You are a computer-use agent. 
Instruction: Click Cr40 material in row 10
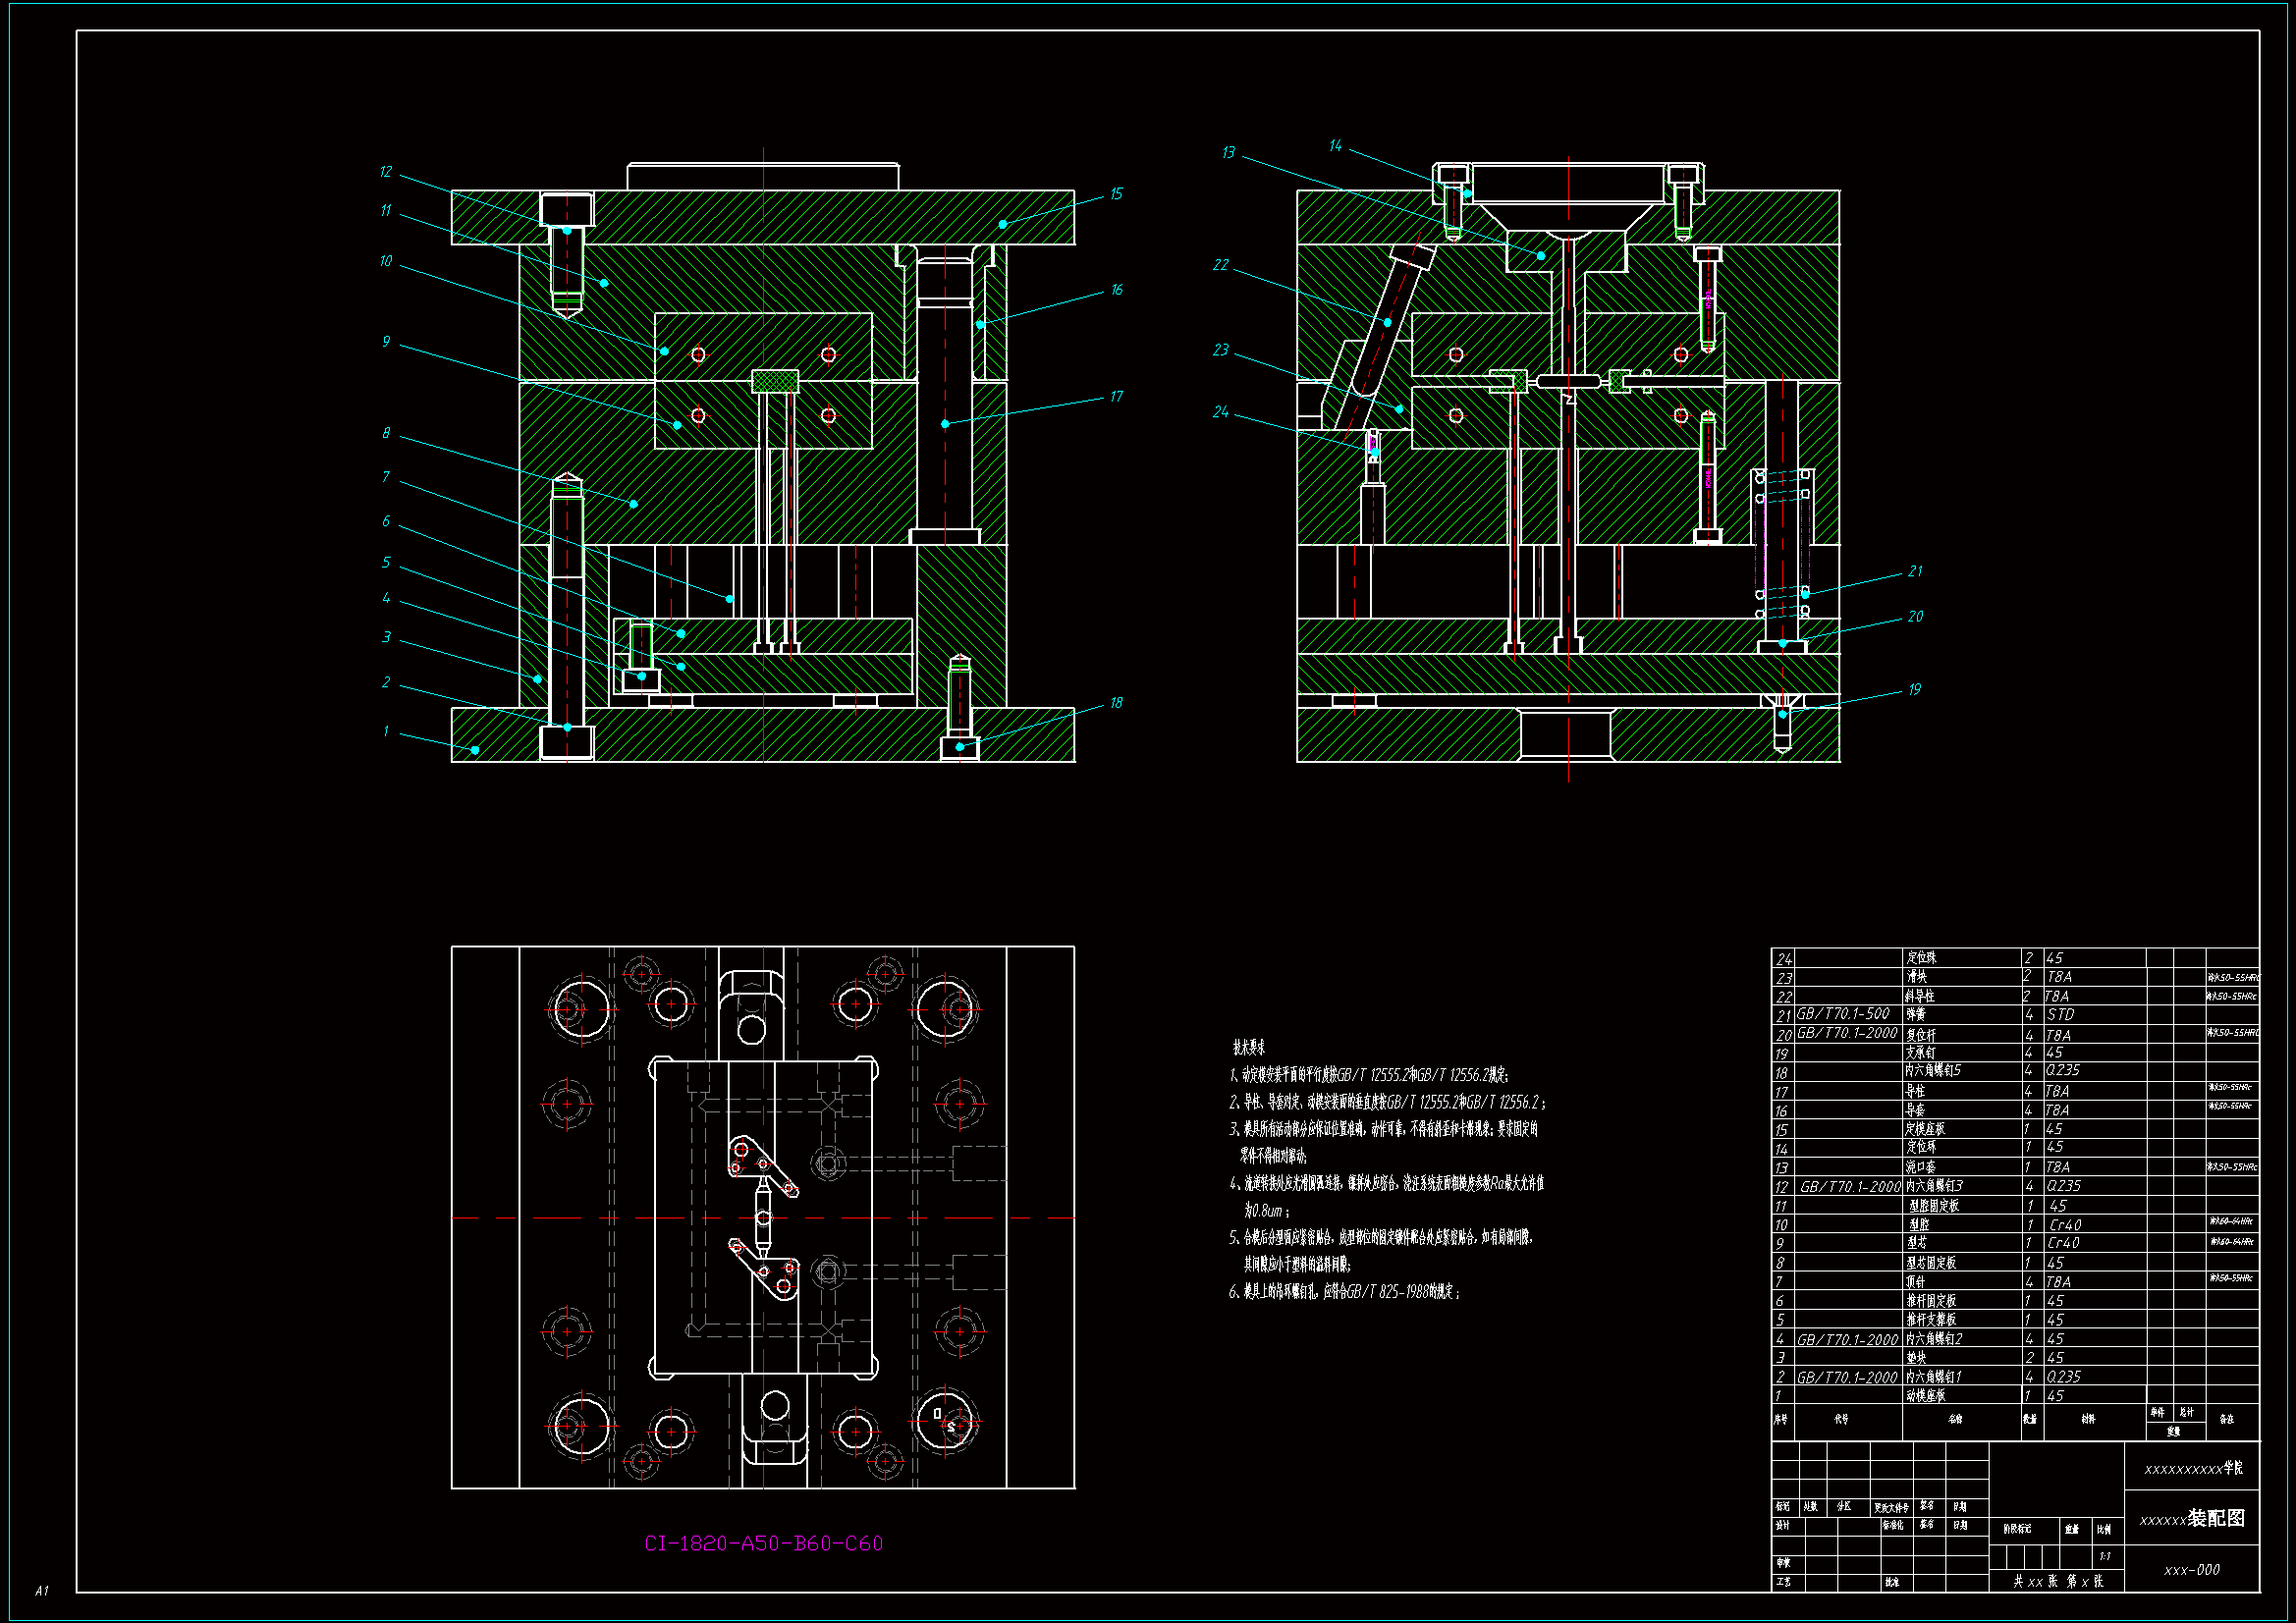(2064, 1225)
